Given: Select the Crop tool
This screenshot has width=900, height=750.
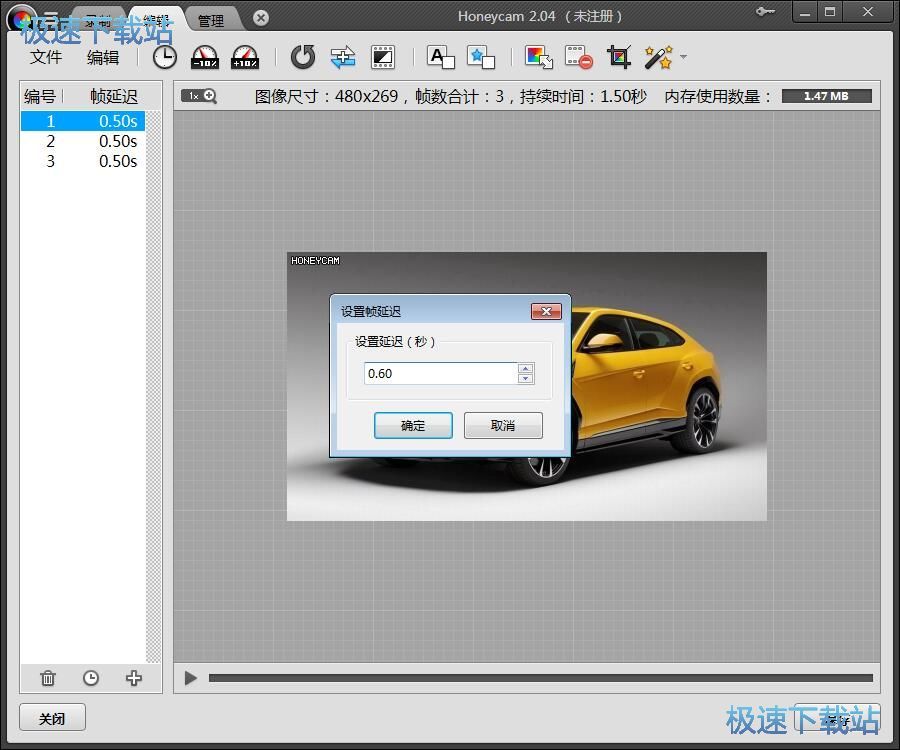Looking at the screenshot, I should tap(619, 57).
